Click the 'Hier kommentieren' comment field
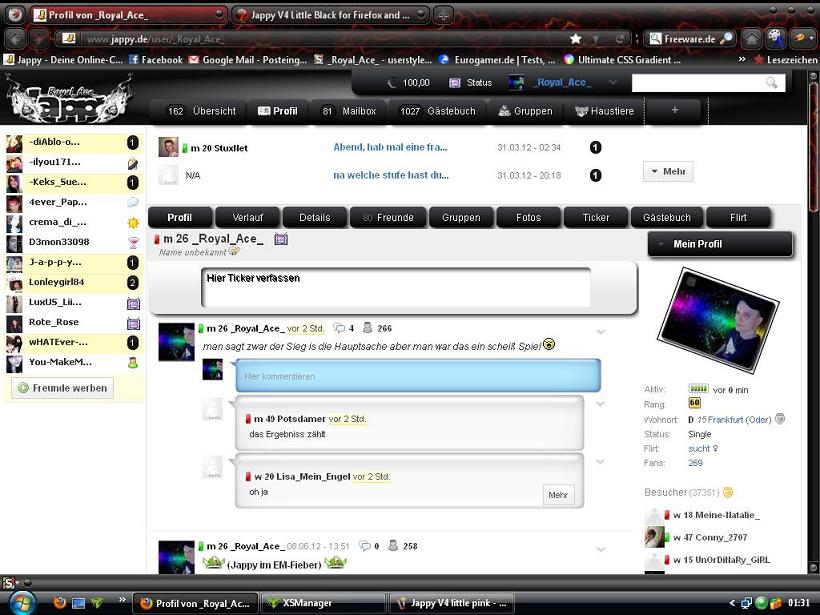This screenshot has width=820, height=615. [418, 376]
